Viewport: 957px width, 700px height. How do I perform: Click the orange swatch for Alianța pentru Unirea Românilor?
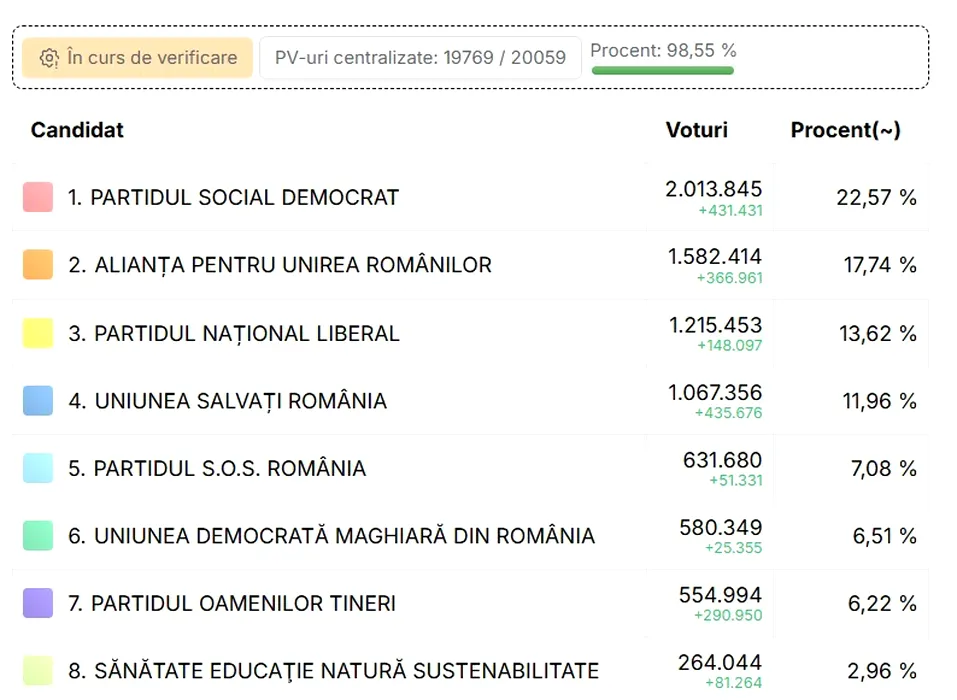coord(38,264)
